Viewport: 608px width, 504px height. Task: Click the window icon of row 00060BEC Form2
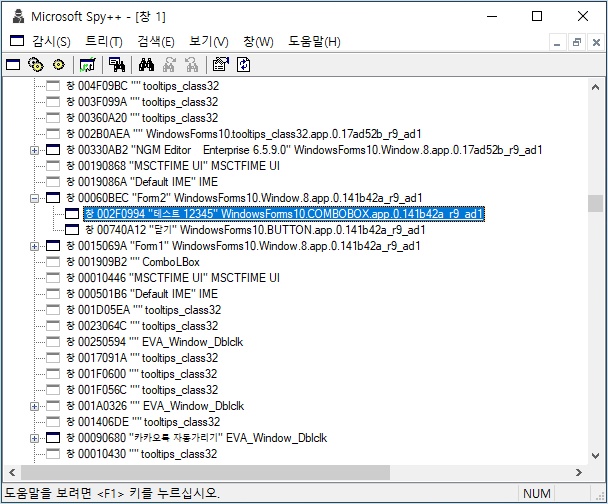pyautogui.click(x=53, y=198)
